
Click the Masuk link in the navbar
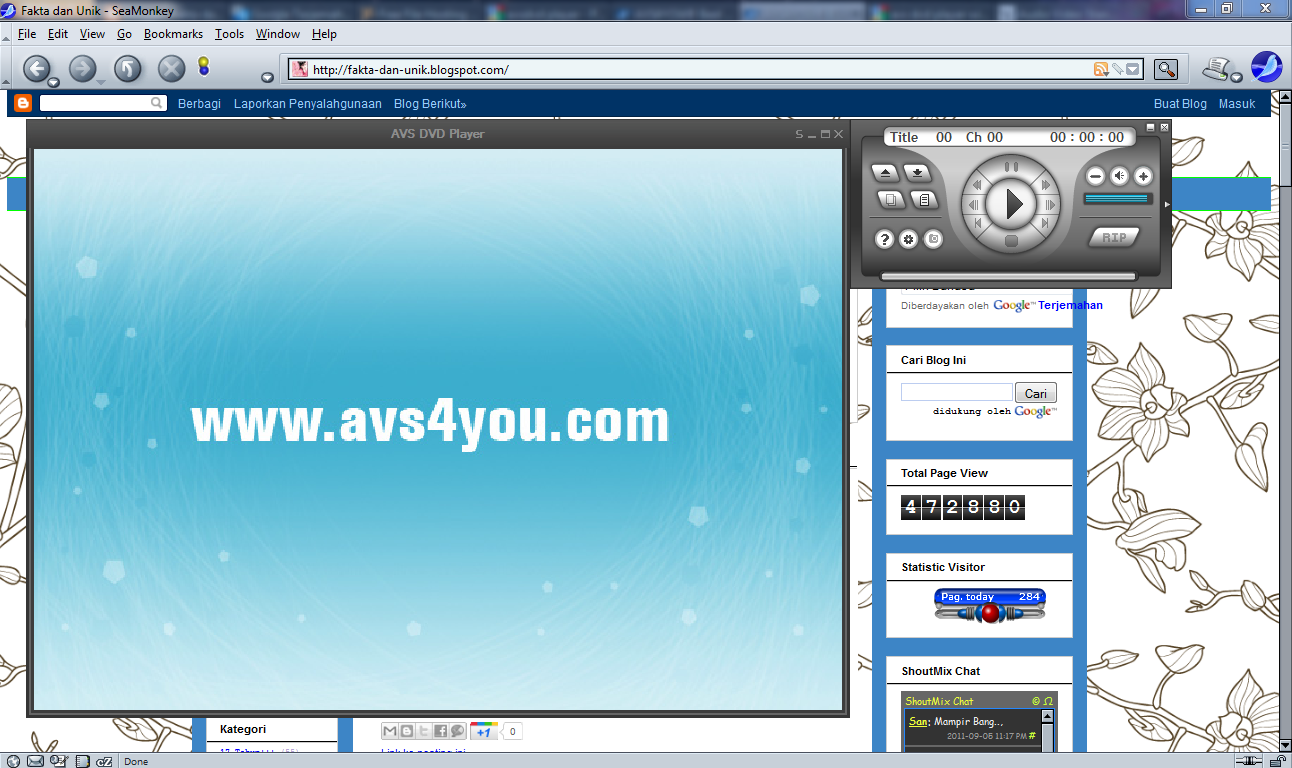point(1237,103)
